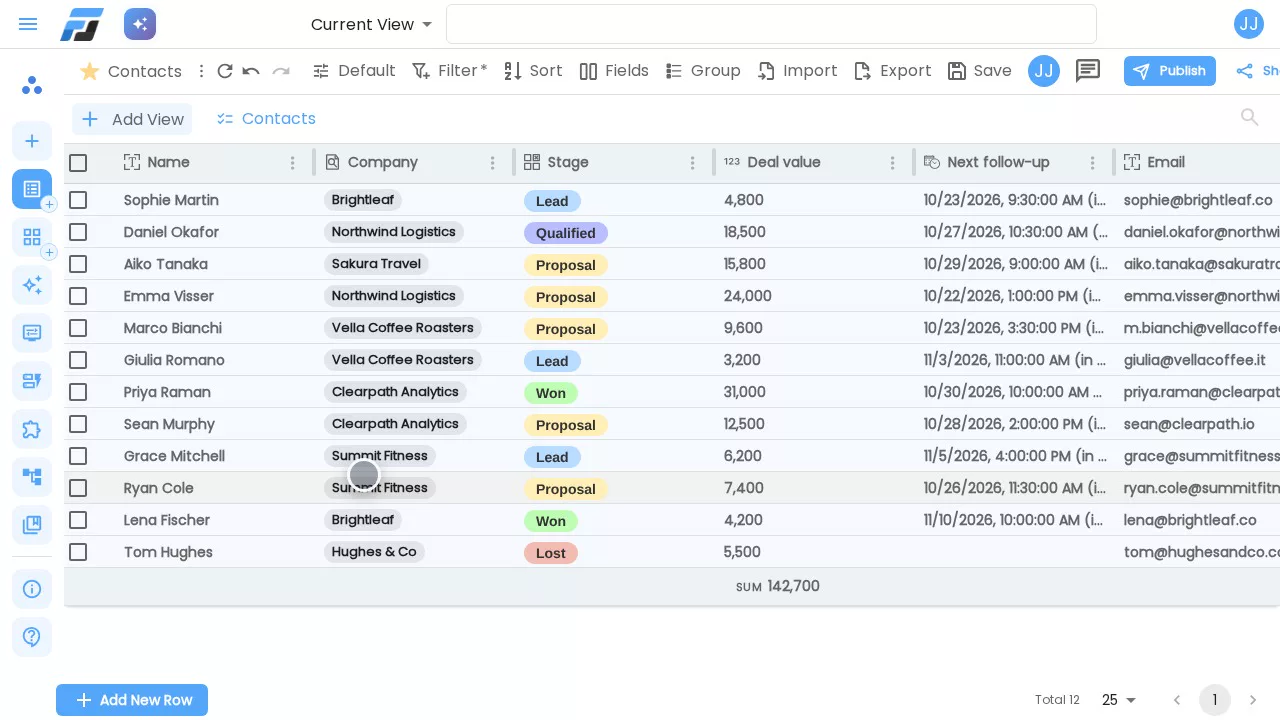Open the AI sparkles sidebar icon
Screen dimensions: 1280x720
(32, 285)
